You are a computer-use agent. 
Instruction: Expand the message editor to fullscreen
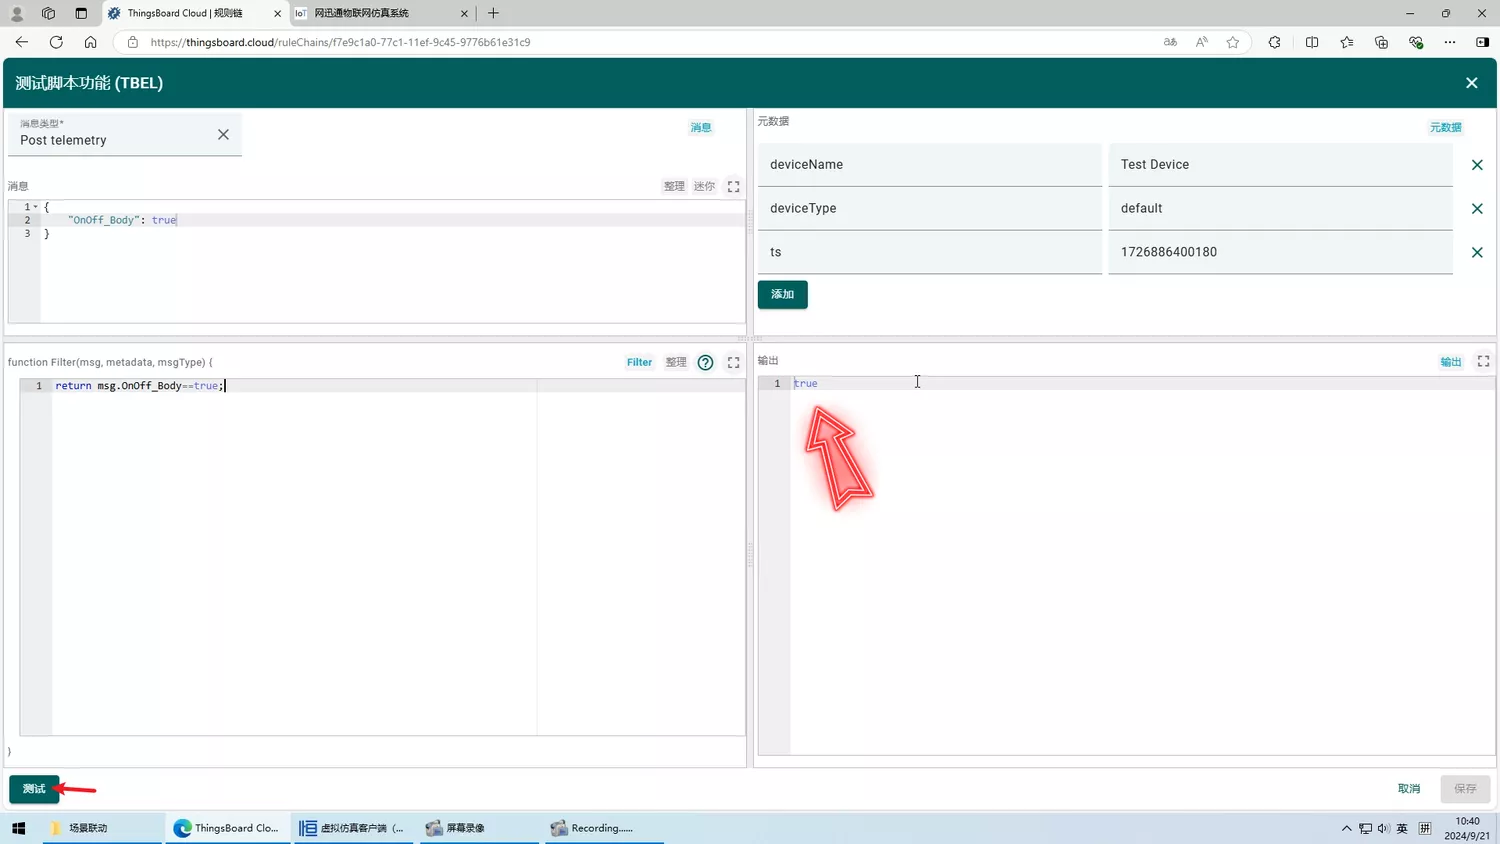click(733, 187)
